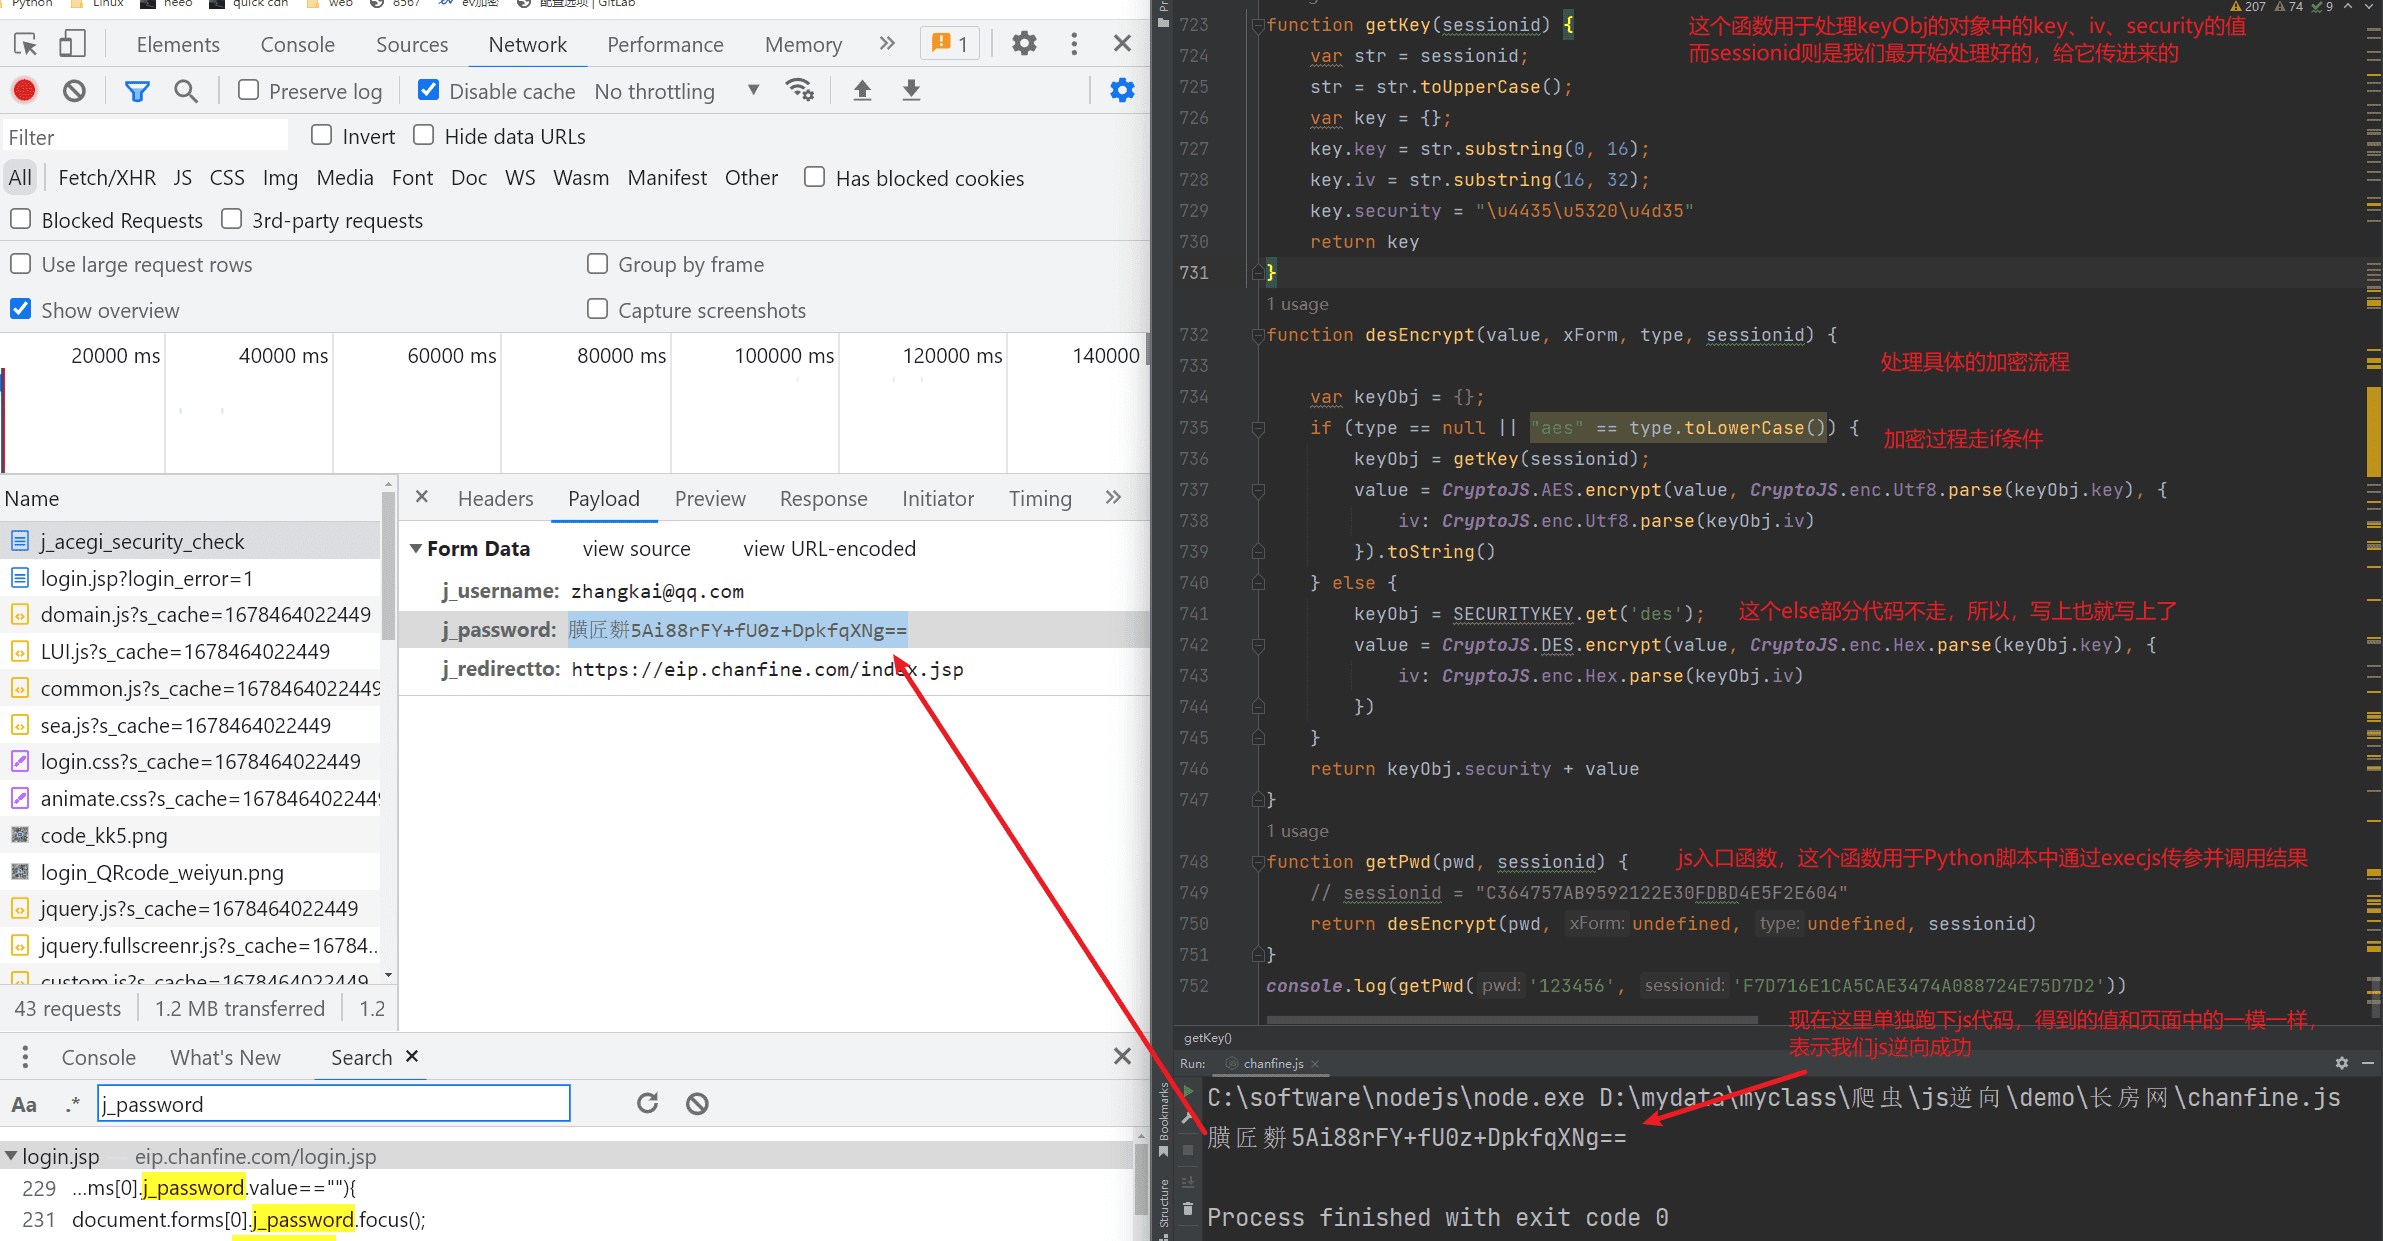Check 3rd-party requests option
This screenshot has width=2383, height=1241.
(x=231, y=219)
